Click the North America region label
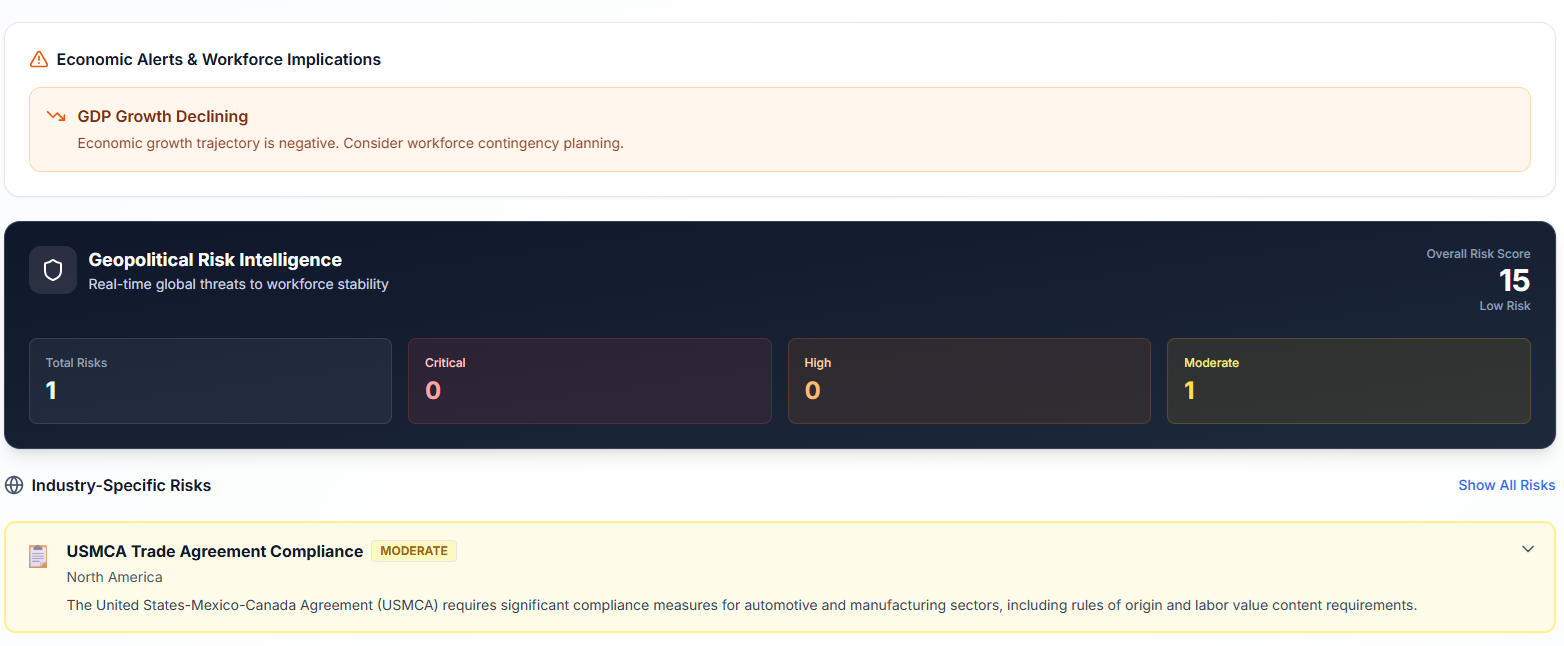 click(115, 577)
